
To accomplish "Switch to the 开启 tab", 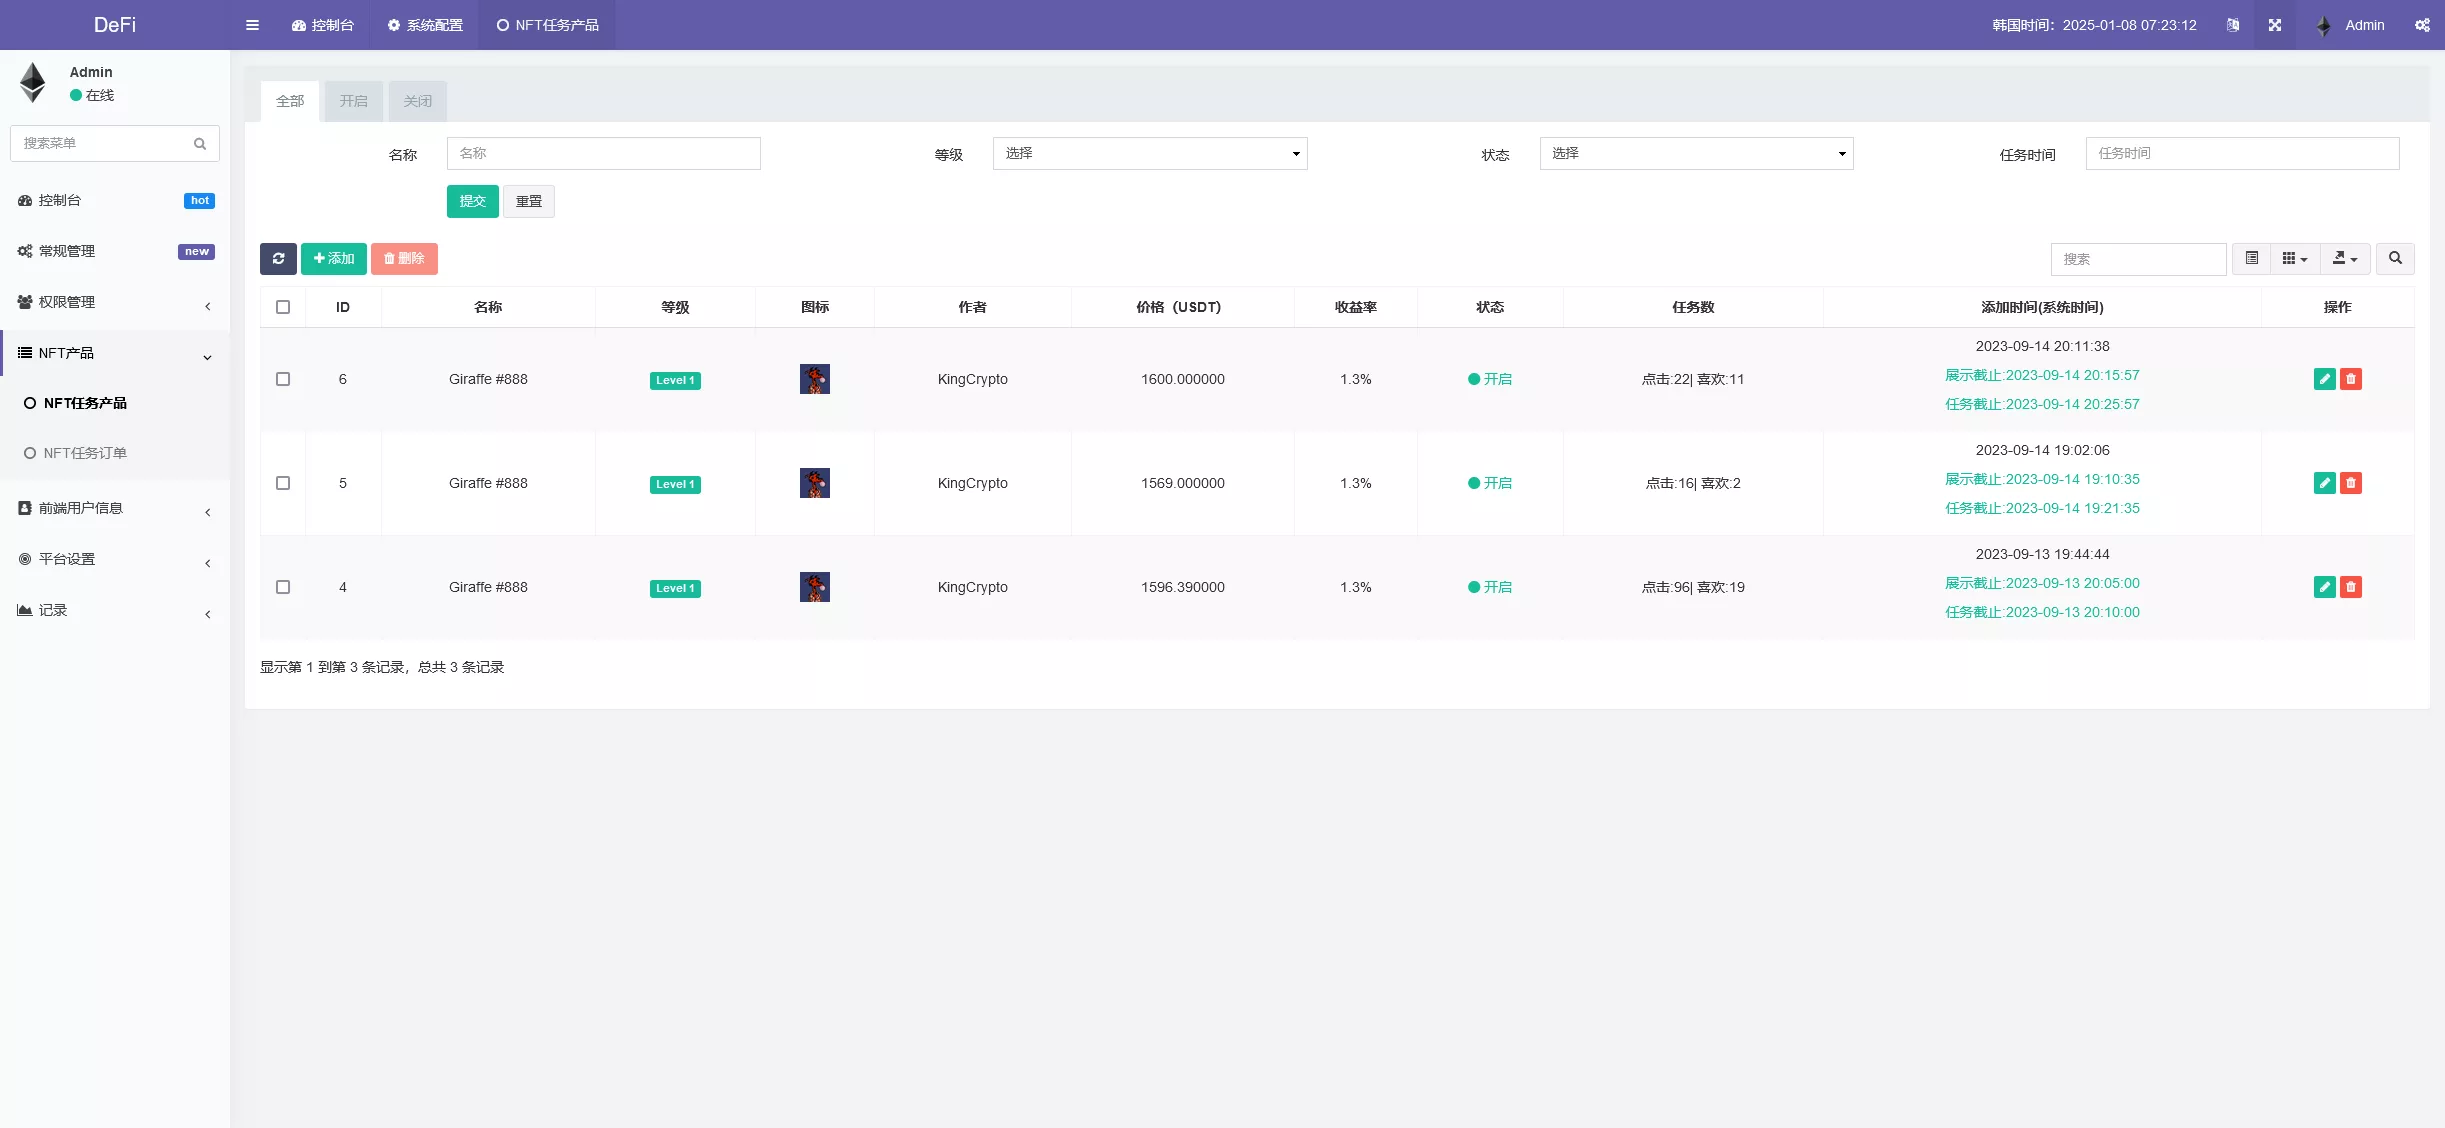I will [353, 101].
